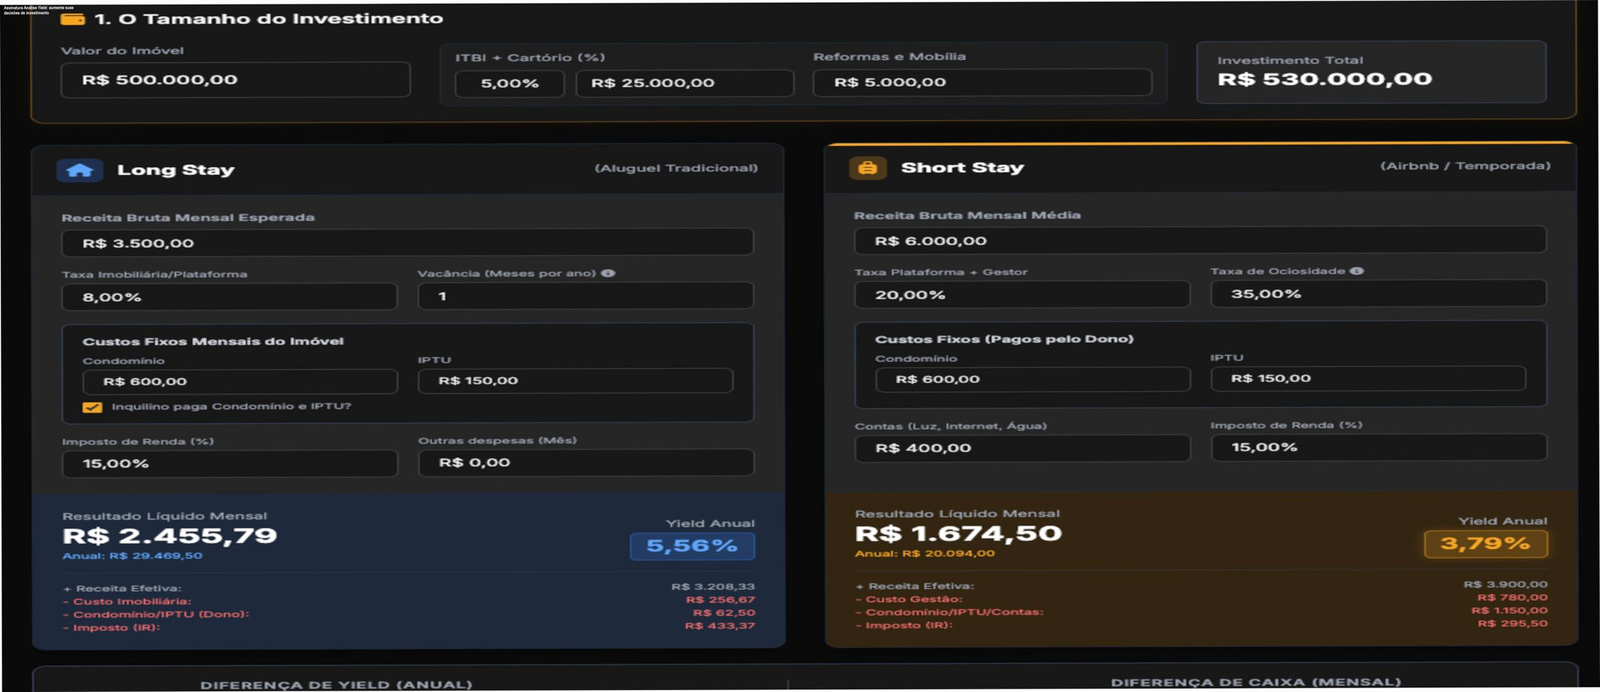Edit the Taxa de Ociosidade field
The image size is (1600, 692).
(1378, 294)
